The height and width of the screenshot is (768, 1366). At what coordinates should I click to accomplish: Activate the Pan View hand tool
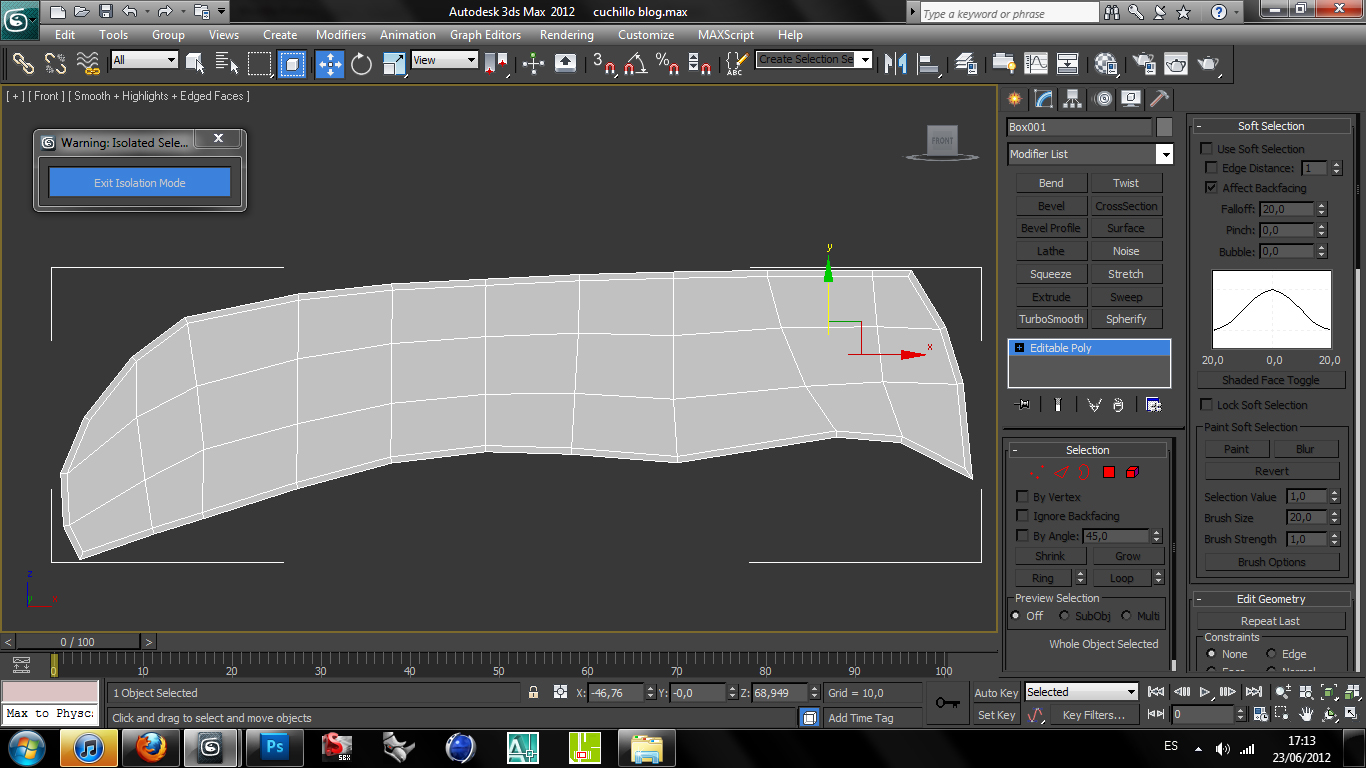click(1307, 714)
